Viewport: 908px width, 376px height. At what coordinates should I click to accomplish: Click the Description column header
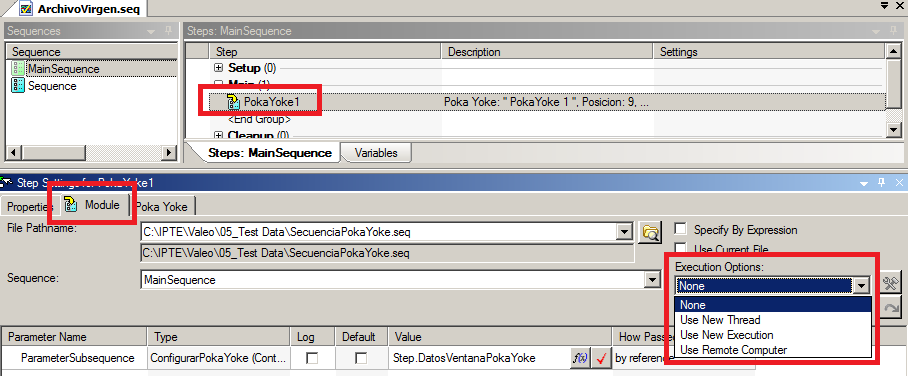tap(547, 52)
